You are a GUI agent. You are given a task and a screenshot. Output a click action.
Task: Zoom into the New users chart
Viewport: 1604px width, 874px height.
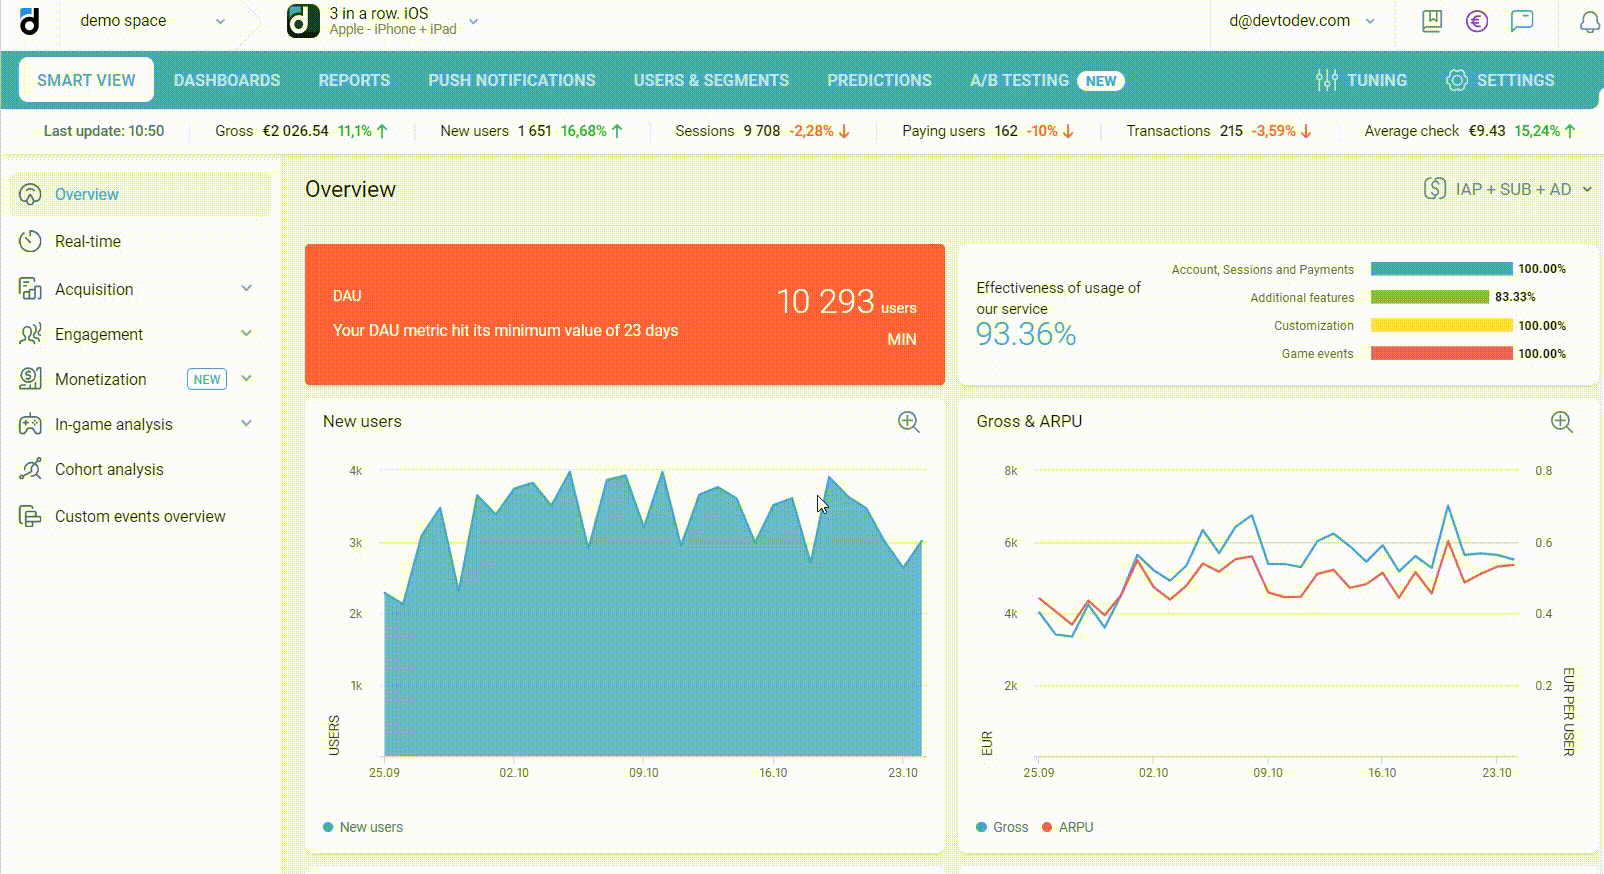(x=908, y=422)
